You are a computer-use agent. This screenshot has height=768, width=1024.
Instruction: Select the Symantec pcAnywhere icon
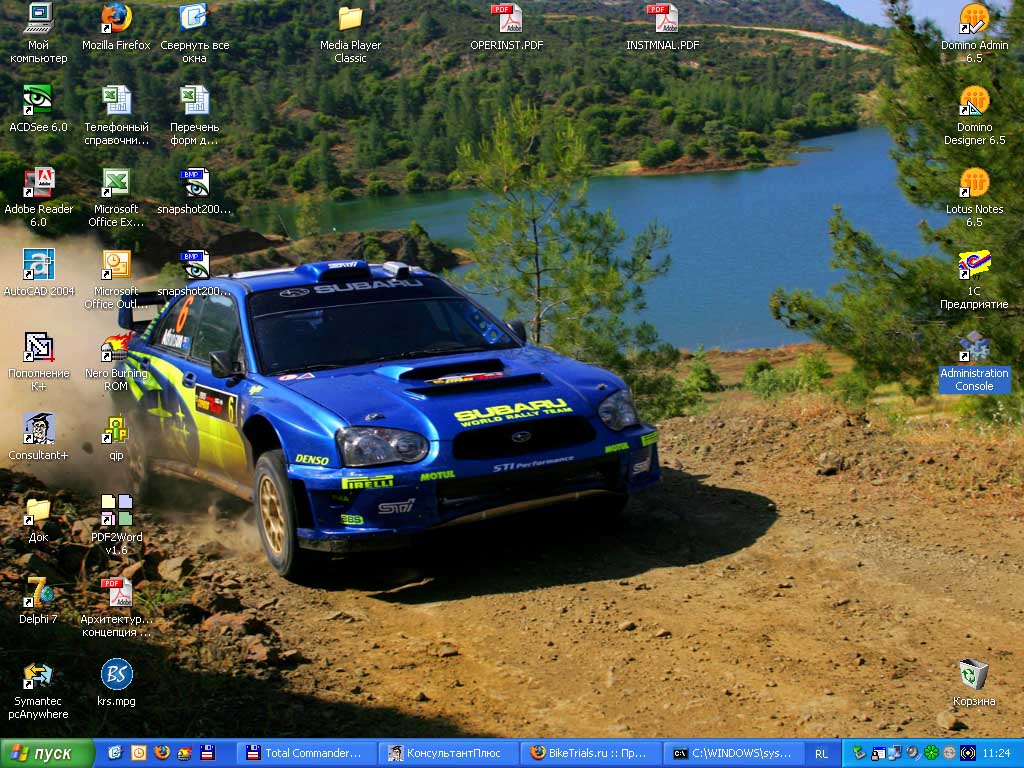pos(38,675)
